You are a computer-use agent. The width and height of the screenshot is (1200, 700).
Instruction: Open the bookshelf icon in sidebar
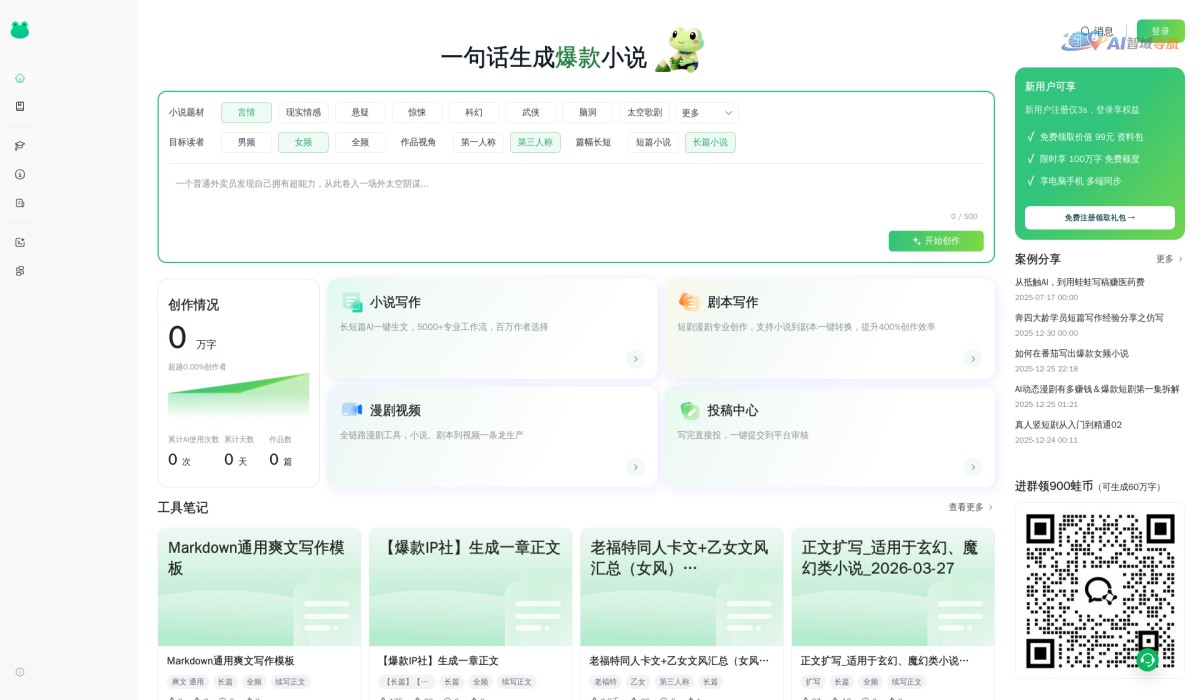[x=20, y=106]
